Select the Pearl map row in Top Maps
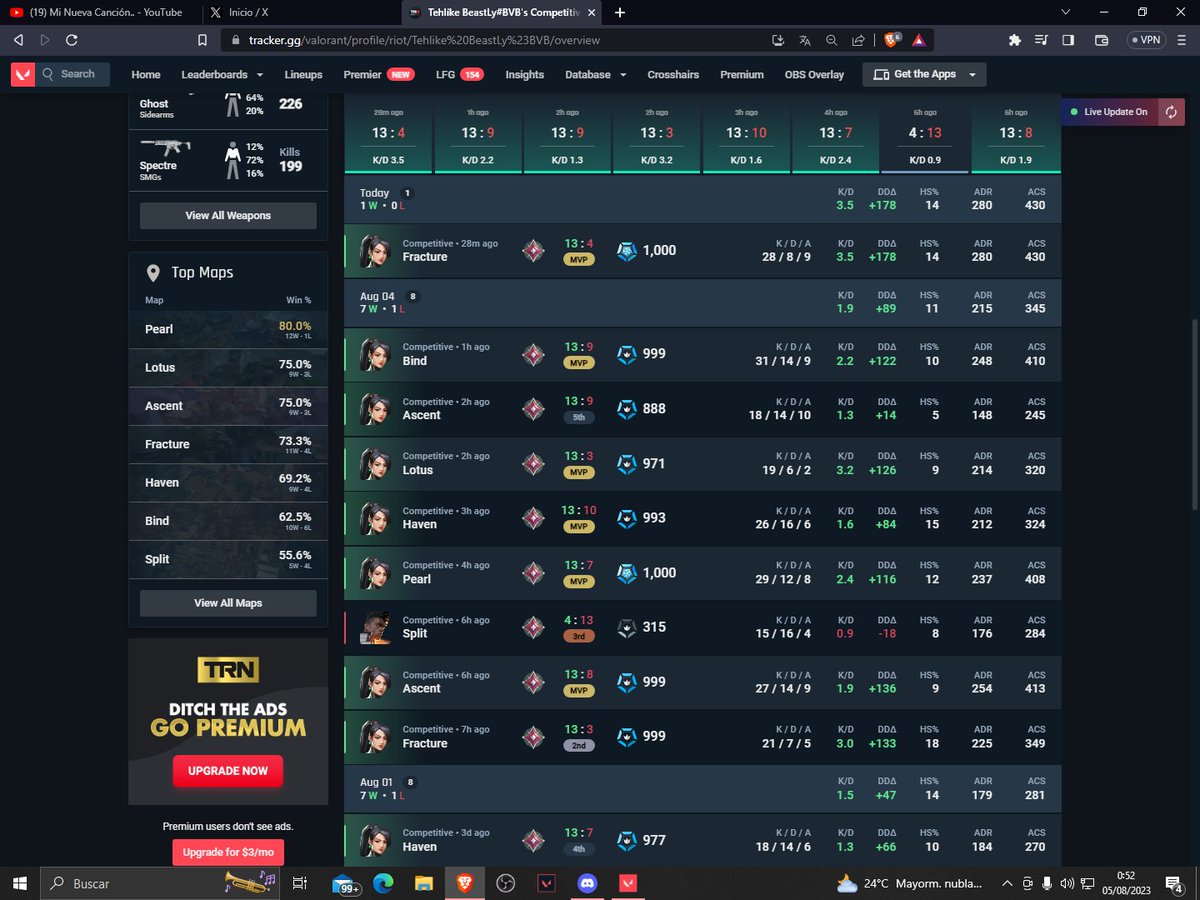This screenshot has width=1200, height=900. click(x=228, y=329)
